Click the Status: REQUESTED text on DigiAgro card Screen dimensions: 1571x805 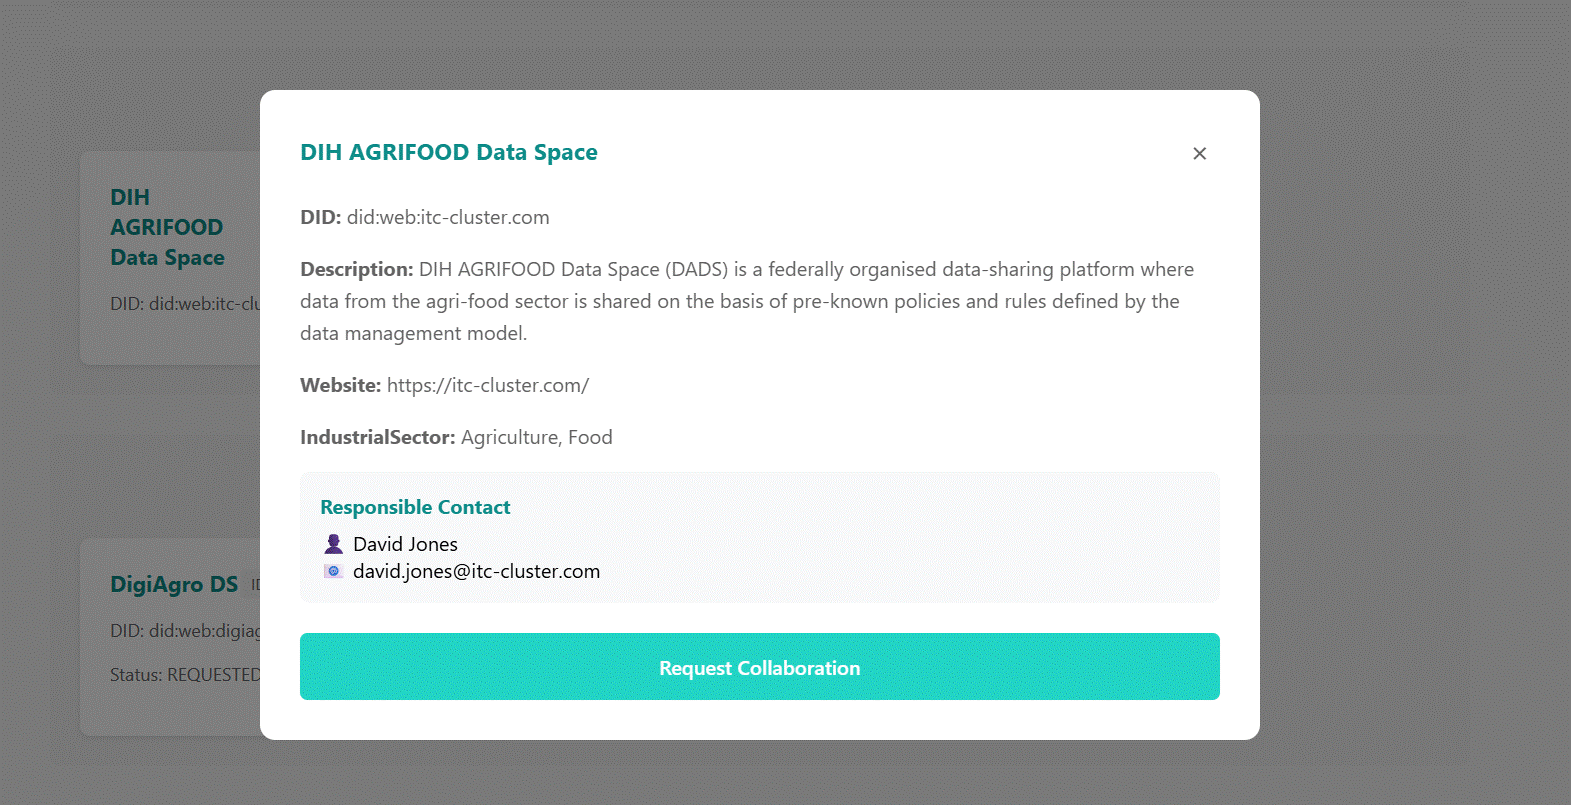pos(185,675)
